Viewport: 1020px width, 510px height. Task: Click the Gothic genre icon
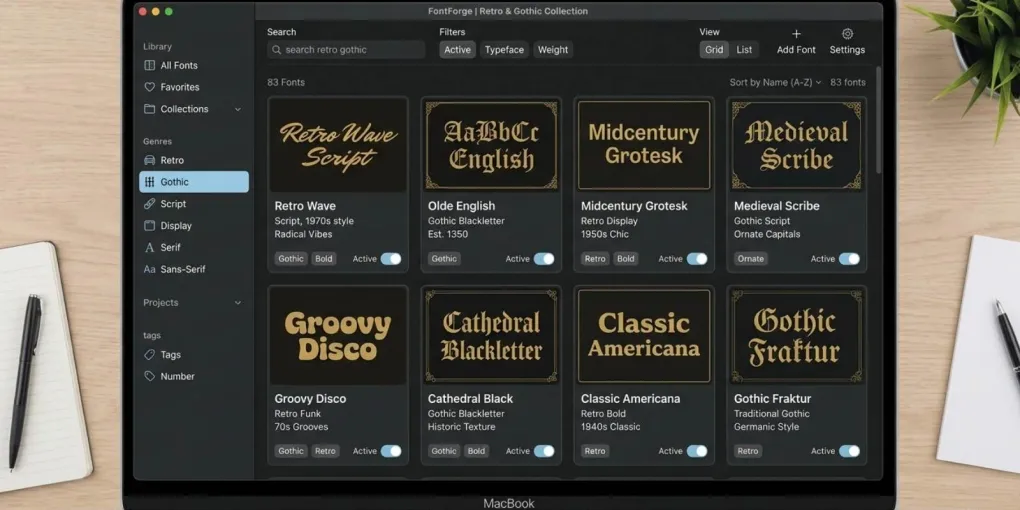coord(150,182)
